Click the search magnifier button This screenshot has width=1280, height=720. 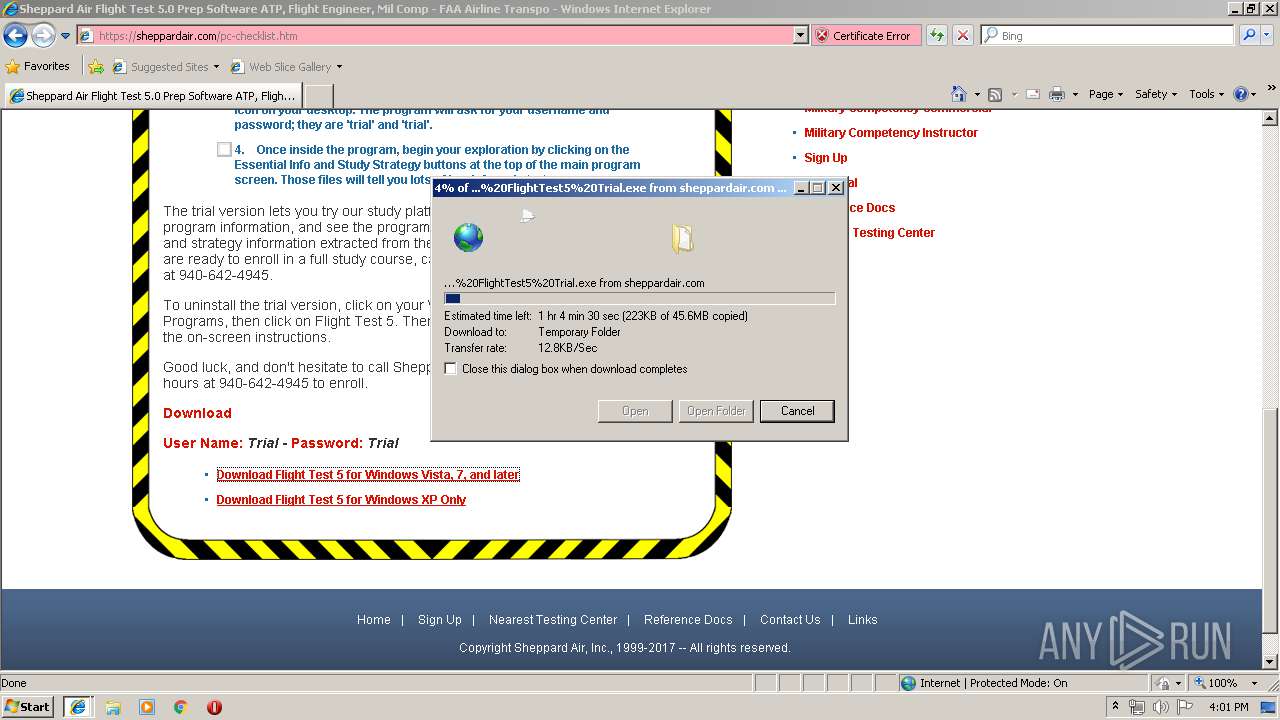tap(1249, 35)
